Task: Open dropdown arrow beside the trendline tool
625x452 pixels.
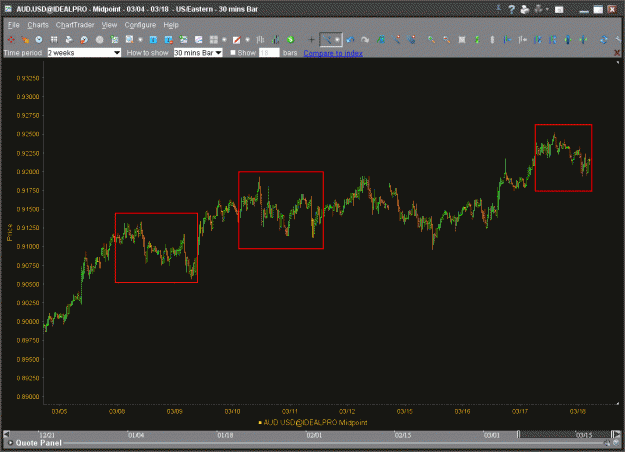Action: 337,40
